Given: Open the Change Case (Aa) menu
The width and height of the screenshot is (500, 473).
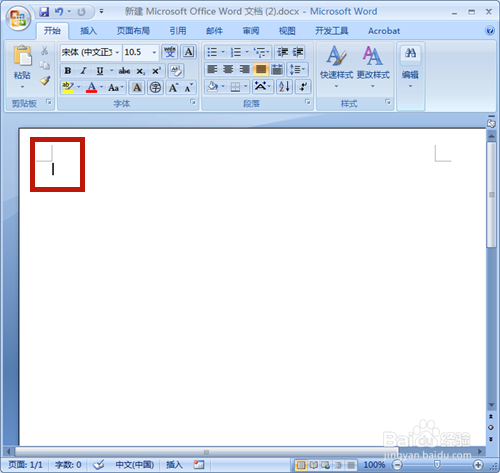Looking at the screenshot, I should tap(116, 88).
